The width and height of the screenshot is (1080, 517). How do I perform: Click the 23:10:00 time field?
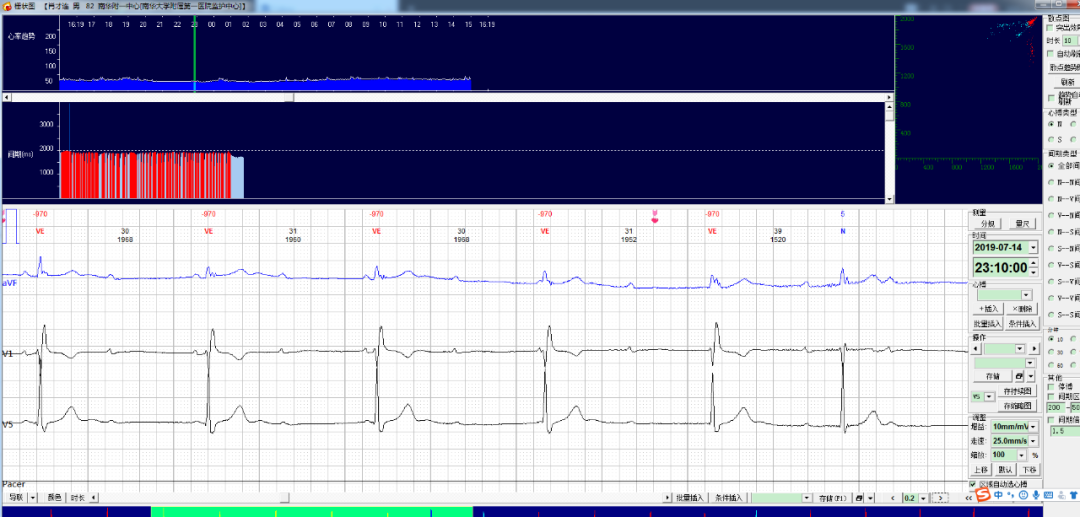[x=1001, y=267]
